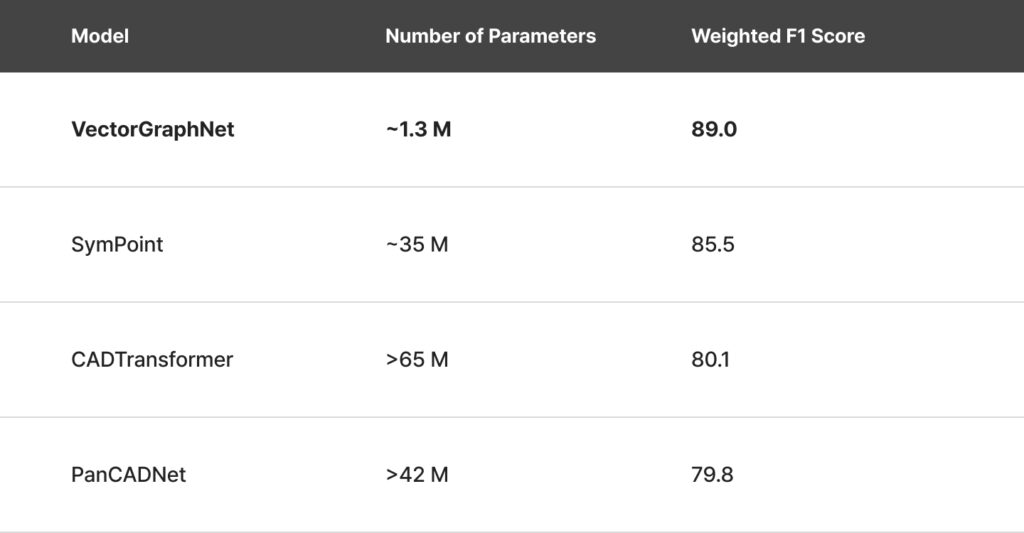Click the divider line below the PanCADNet row

click(x=512, y=531)
